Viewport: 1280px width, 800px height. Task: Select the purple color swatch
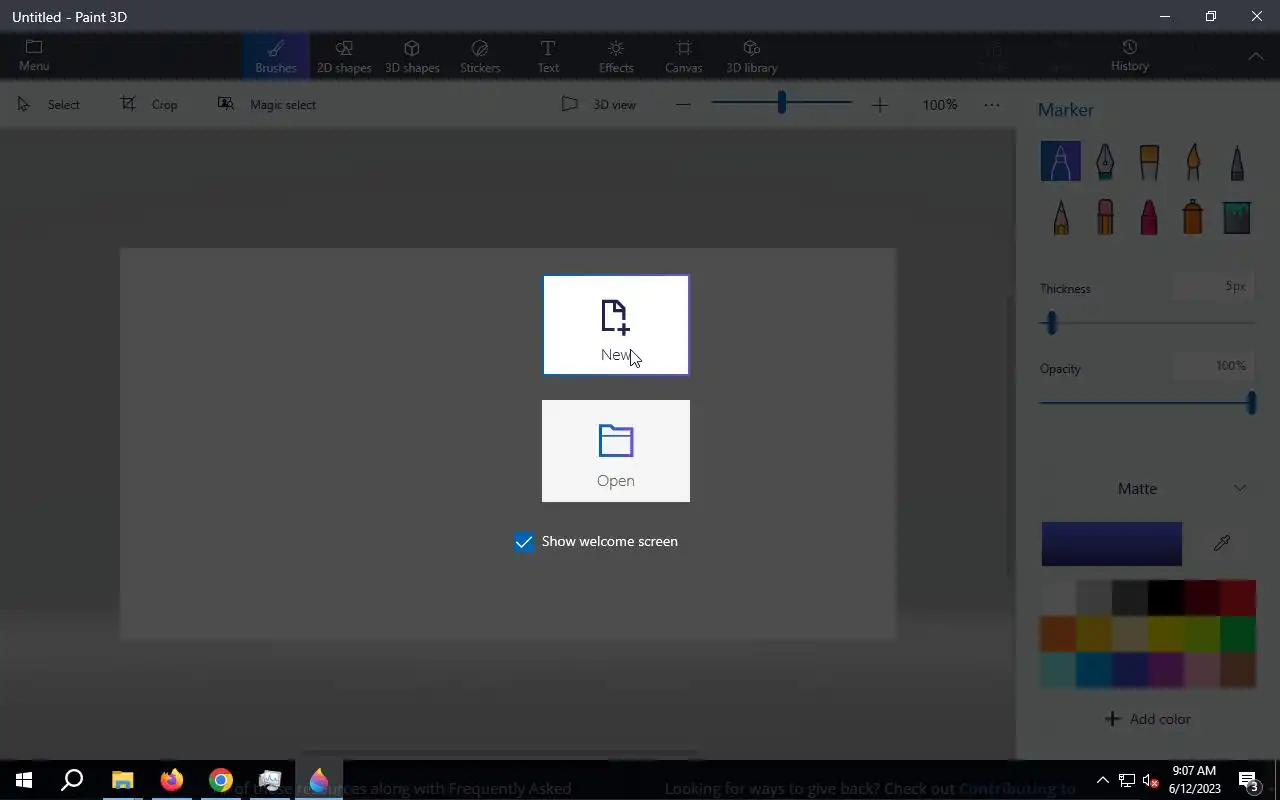(1166, 670)
